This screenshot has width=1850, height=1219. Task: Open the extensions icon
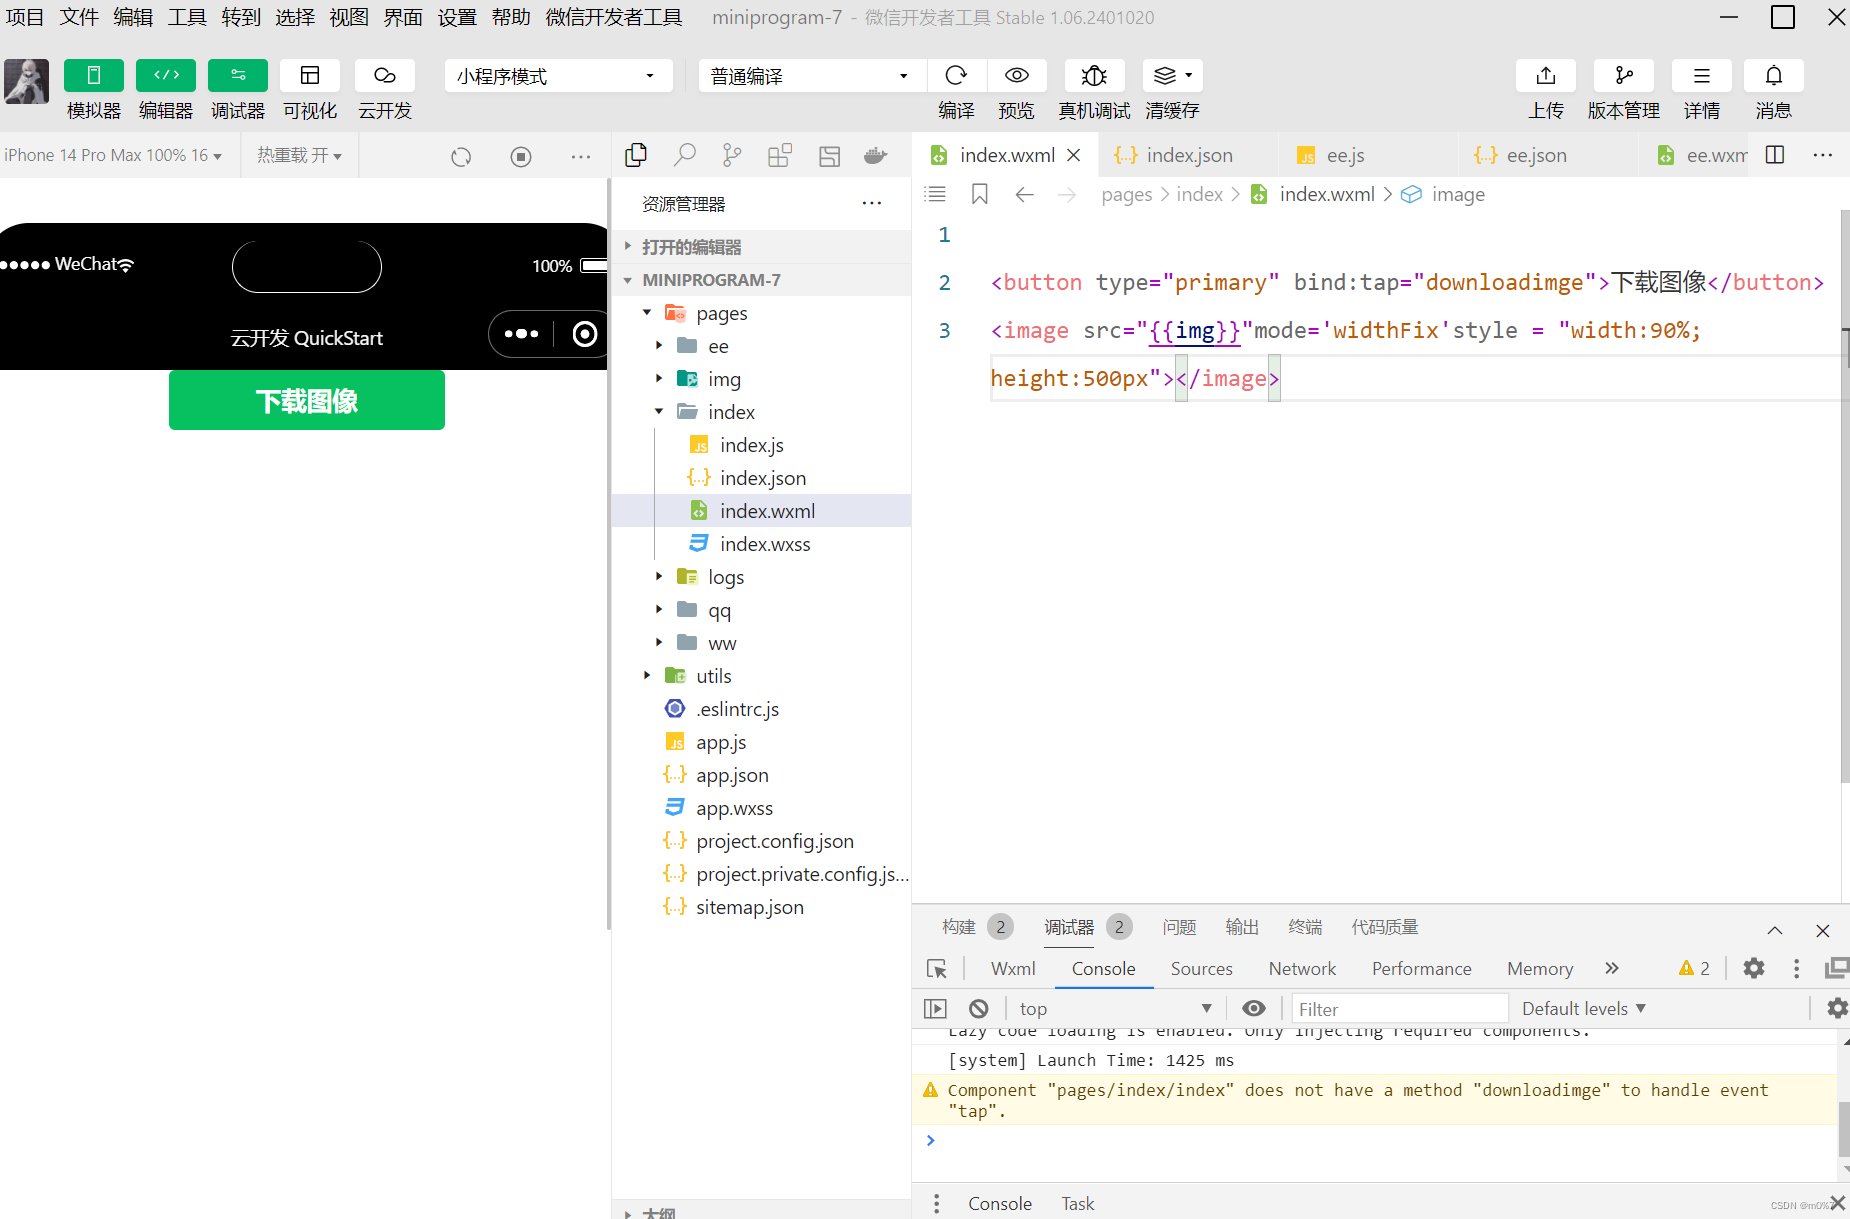click(x=780, y=155)
